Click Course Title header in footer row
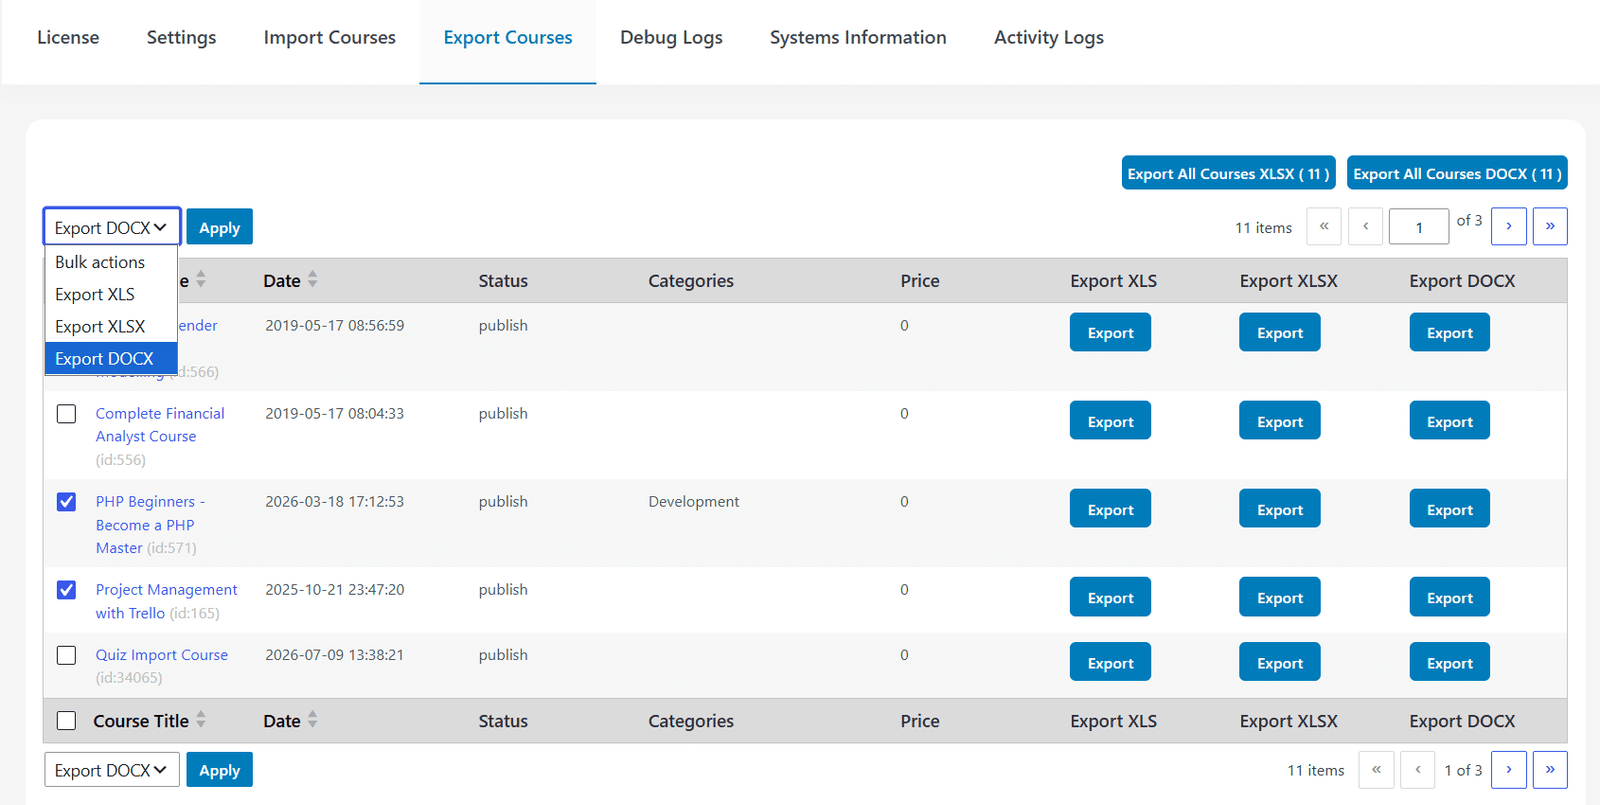Viewport: 1600px width, 805px height. (141, 720)
